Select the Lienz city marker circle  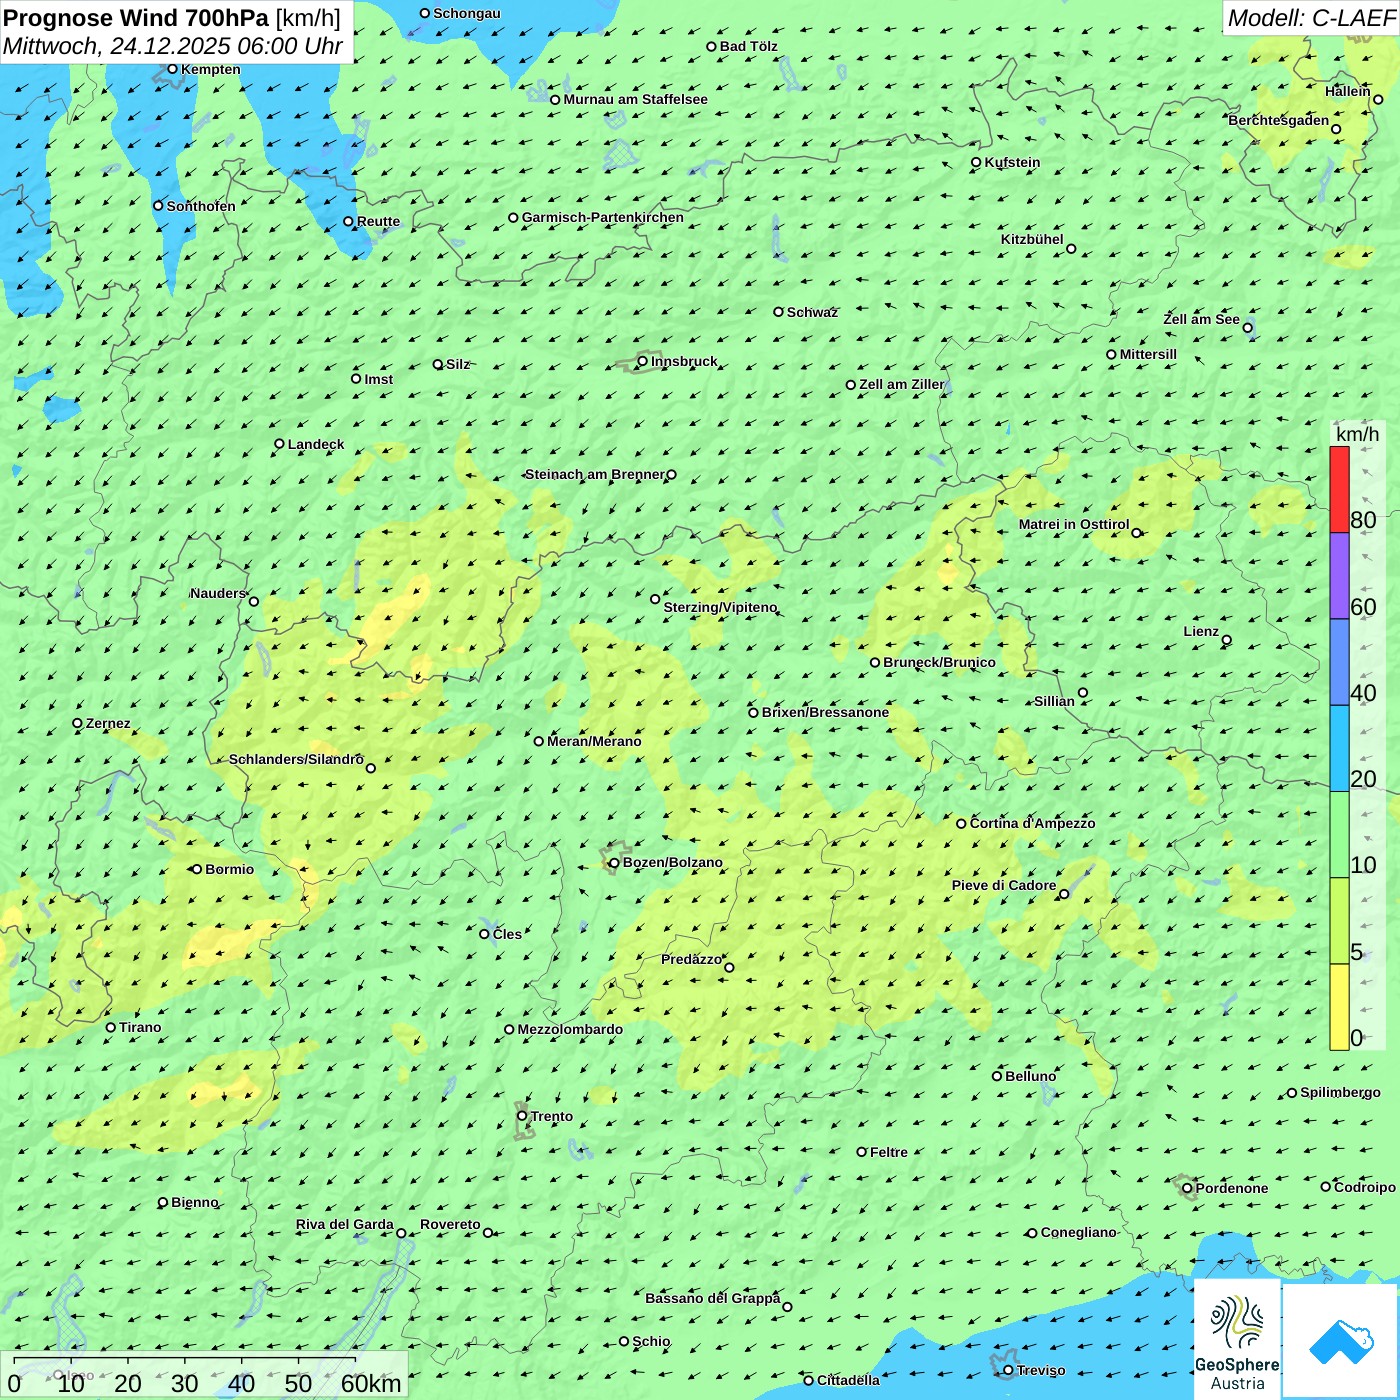coord(1227,640)
